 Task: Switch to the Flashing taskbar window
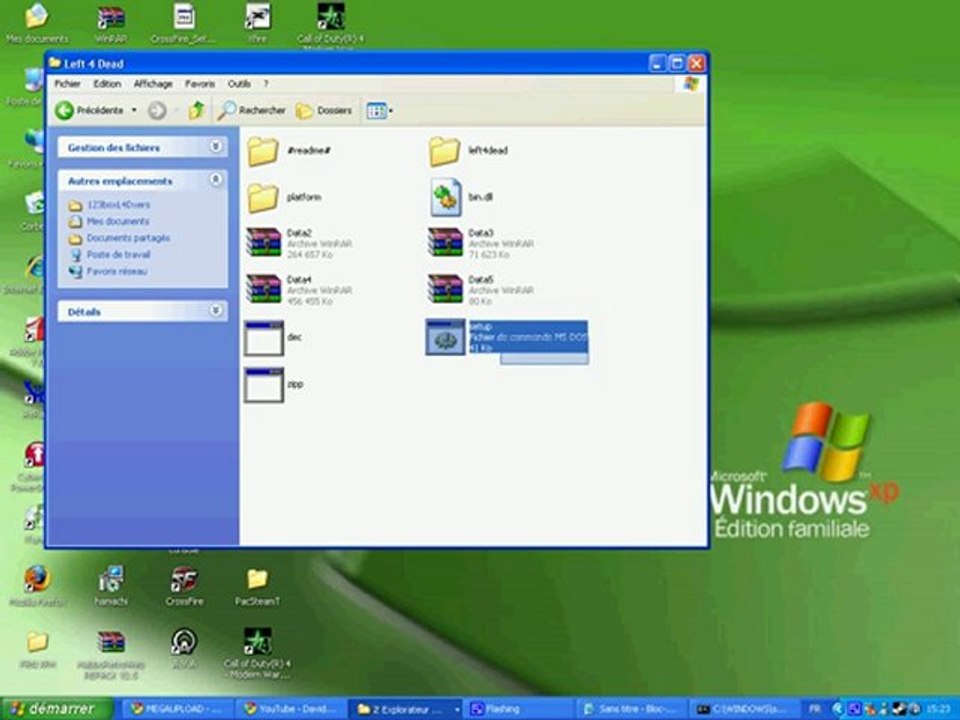[519, 709]
